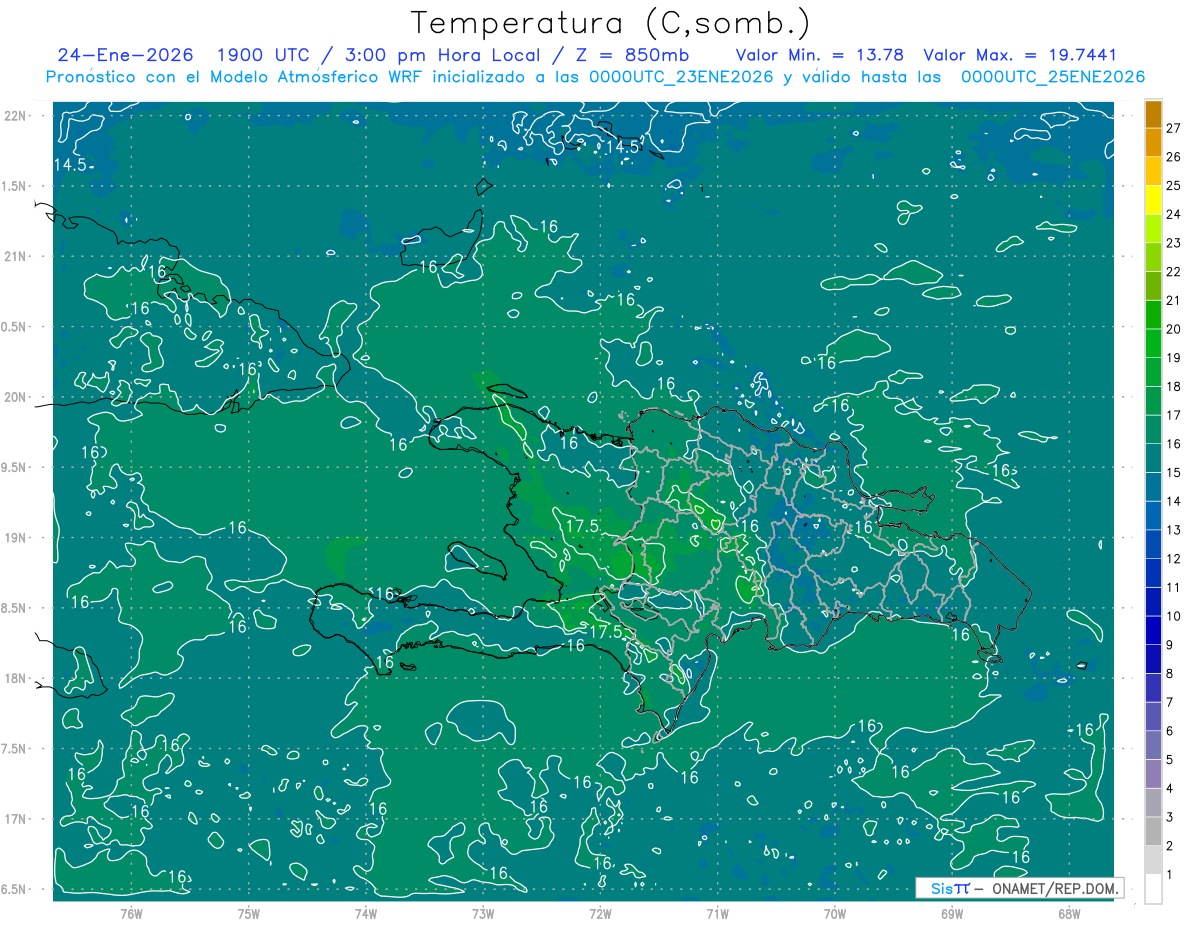The width and height of the screenshot is (1200, 927).
Task: Select the purple 5 degree legend swatch
Action: (x=1153, y=746)
